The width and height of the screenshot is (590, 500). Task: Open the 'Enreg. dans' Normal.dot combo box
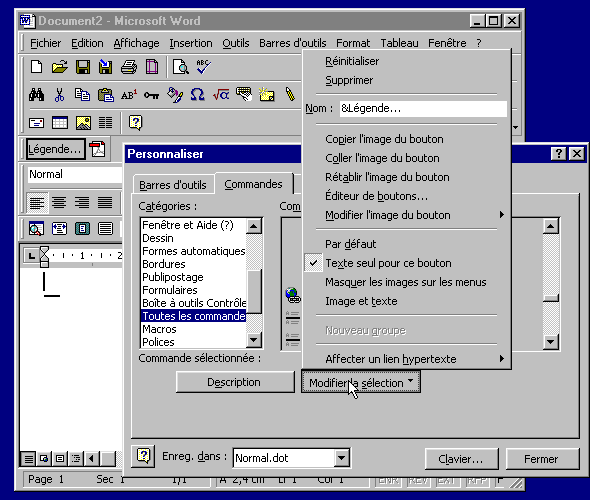[292, 458]
